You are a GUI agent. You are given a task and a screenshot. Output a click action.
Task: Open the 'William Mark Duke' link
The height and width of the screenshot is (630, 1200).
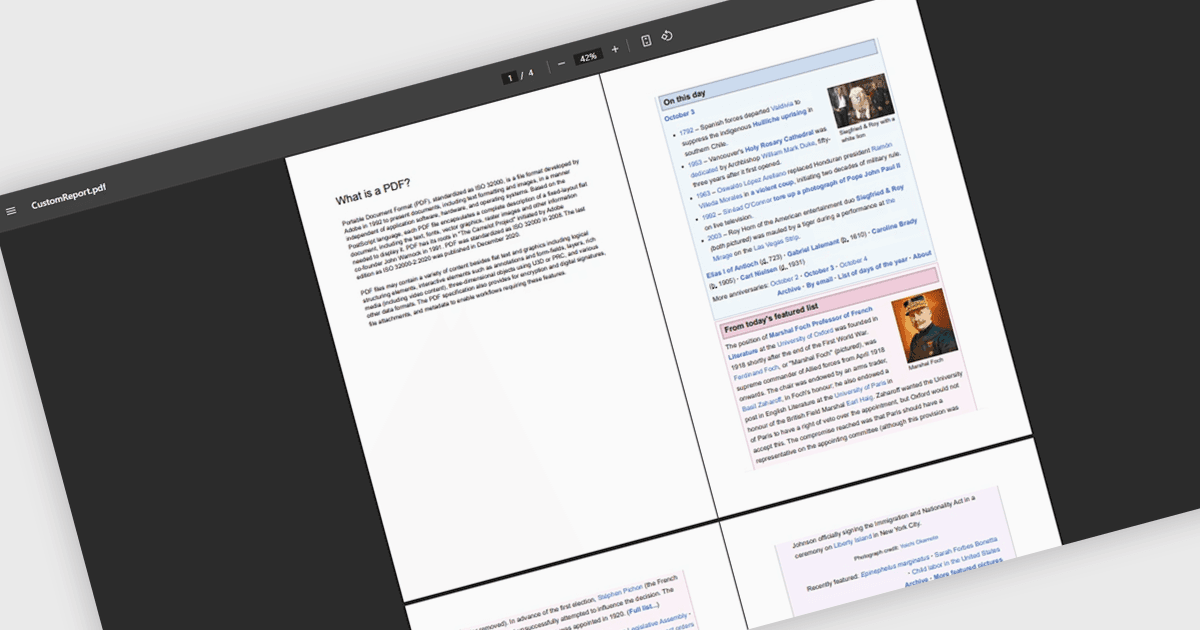(789, 152)
